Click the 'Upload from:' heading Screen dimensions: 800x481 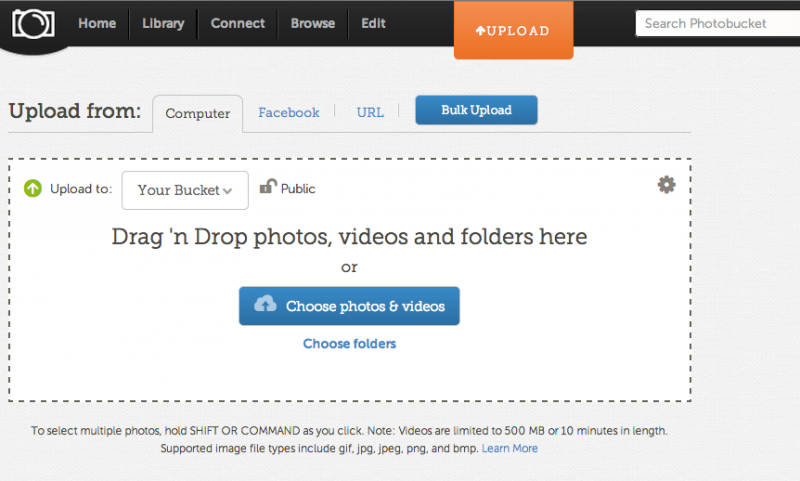click(x=74, y=111)
